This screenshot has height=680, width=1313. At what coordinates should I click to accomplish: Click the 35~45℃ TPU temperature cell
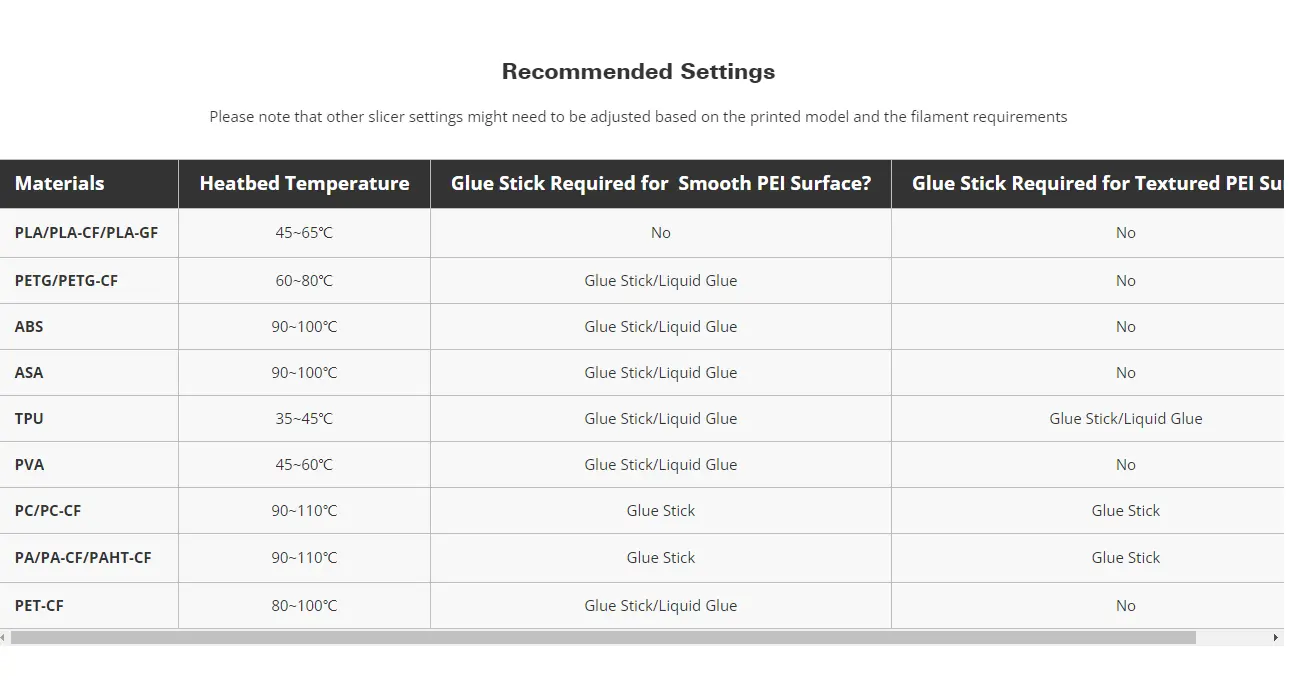click(x=304, y=419)
